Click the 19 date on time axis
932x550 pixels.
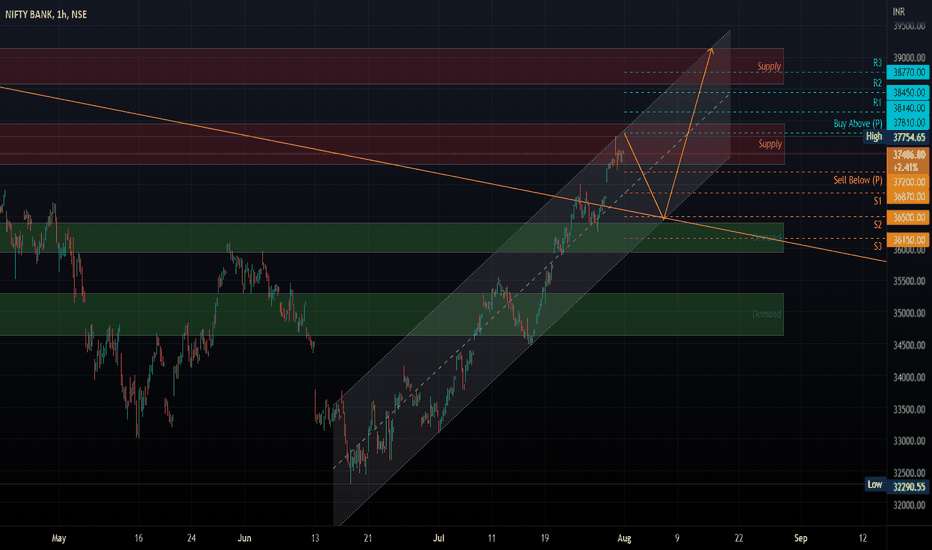[x=544, y=538]
